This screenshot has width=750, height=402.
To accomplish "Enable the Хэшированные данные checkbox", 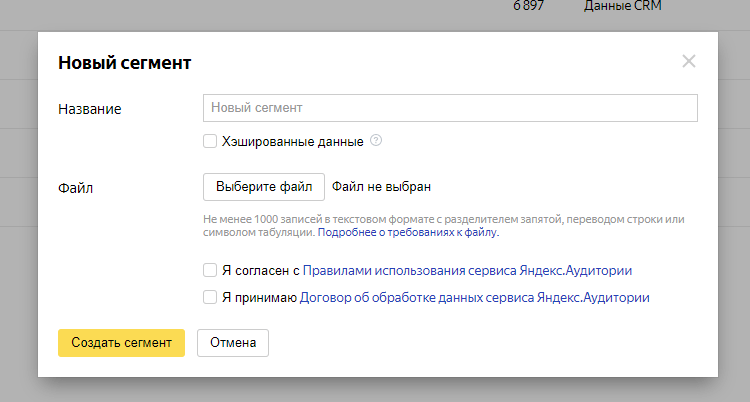I will pyautogui.click(x=210, y=141).
